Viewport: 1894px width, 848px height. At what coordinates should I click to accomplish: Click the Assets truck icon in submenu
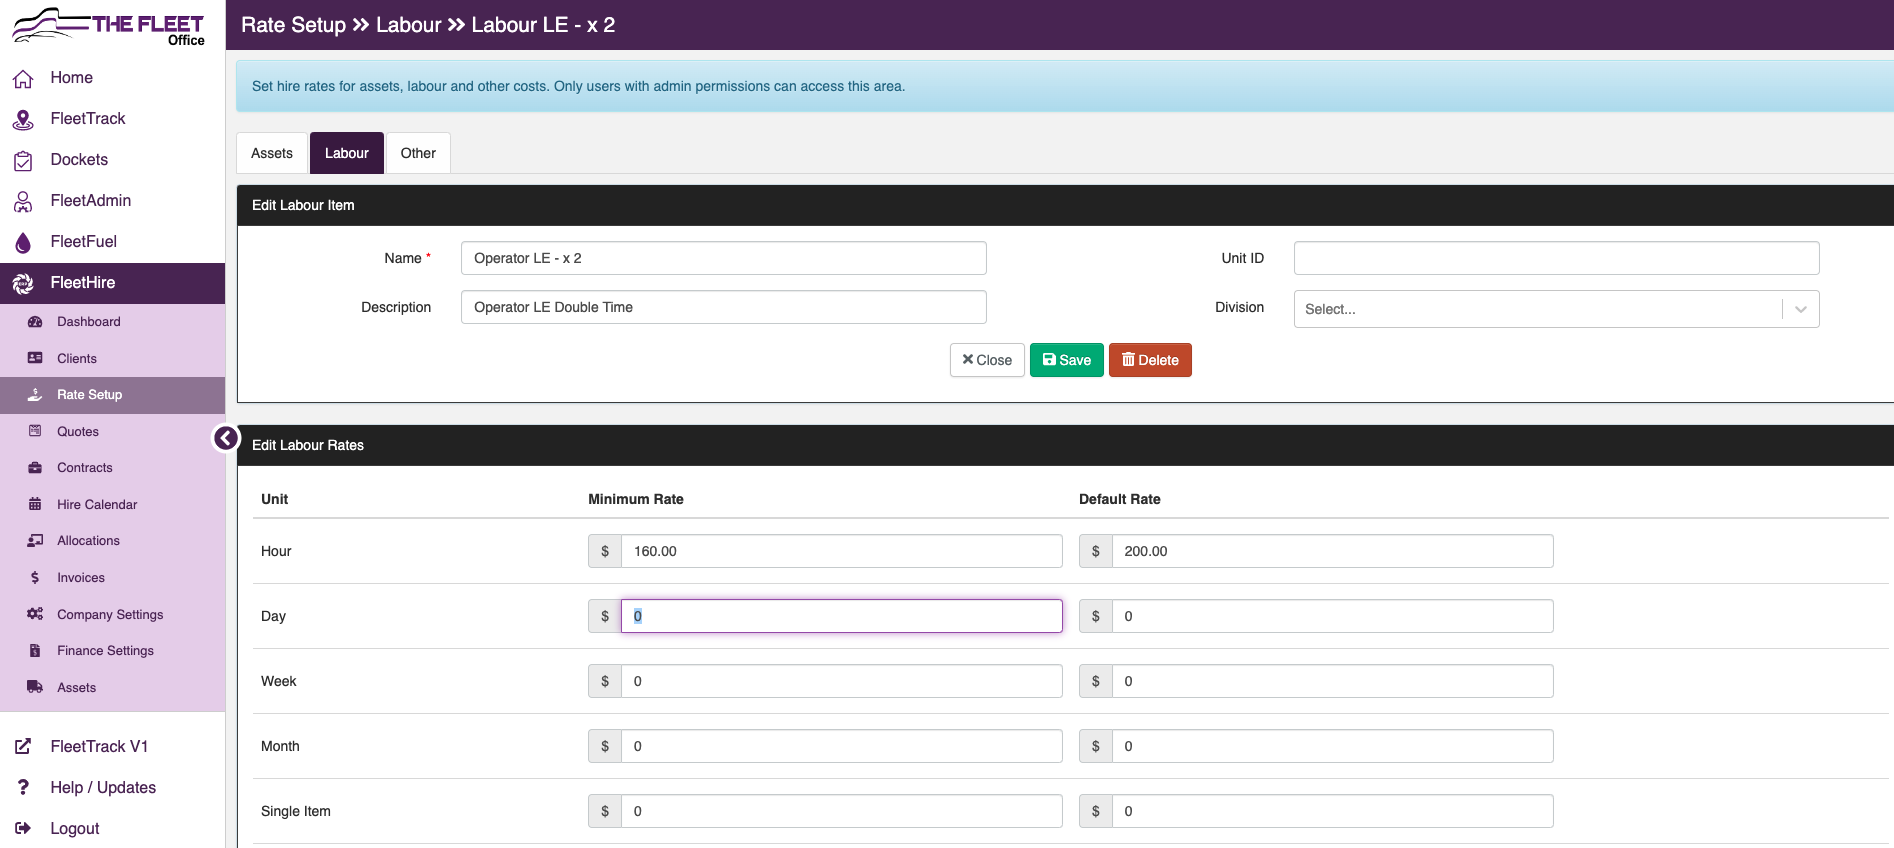pos(35,687)
